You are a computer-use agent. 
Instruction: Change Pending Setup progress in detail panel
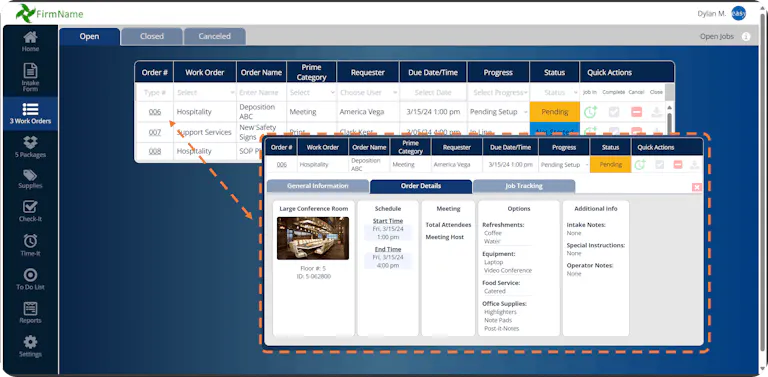(x=564, y=165)
